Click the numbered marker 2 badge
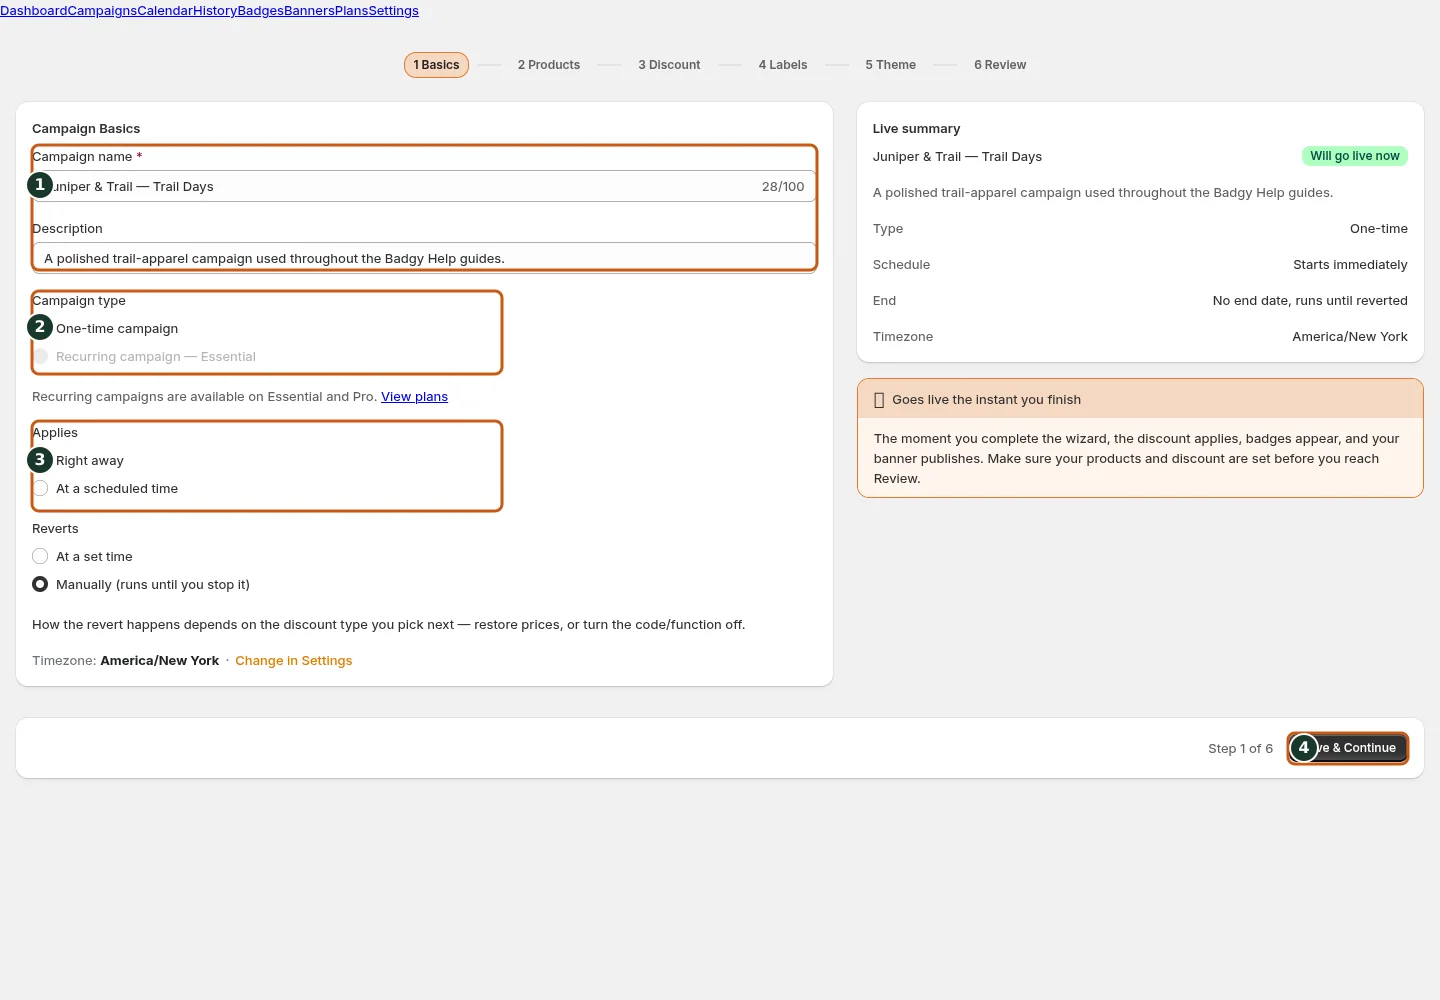Viewport: 1440px width, 1000px height. coord(40,327)
